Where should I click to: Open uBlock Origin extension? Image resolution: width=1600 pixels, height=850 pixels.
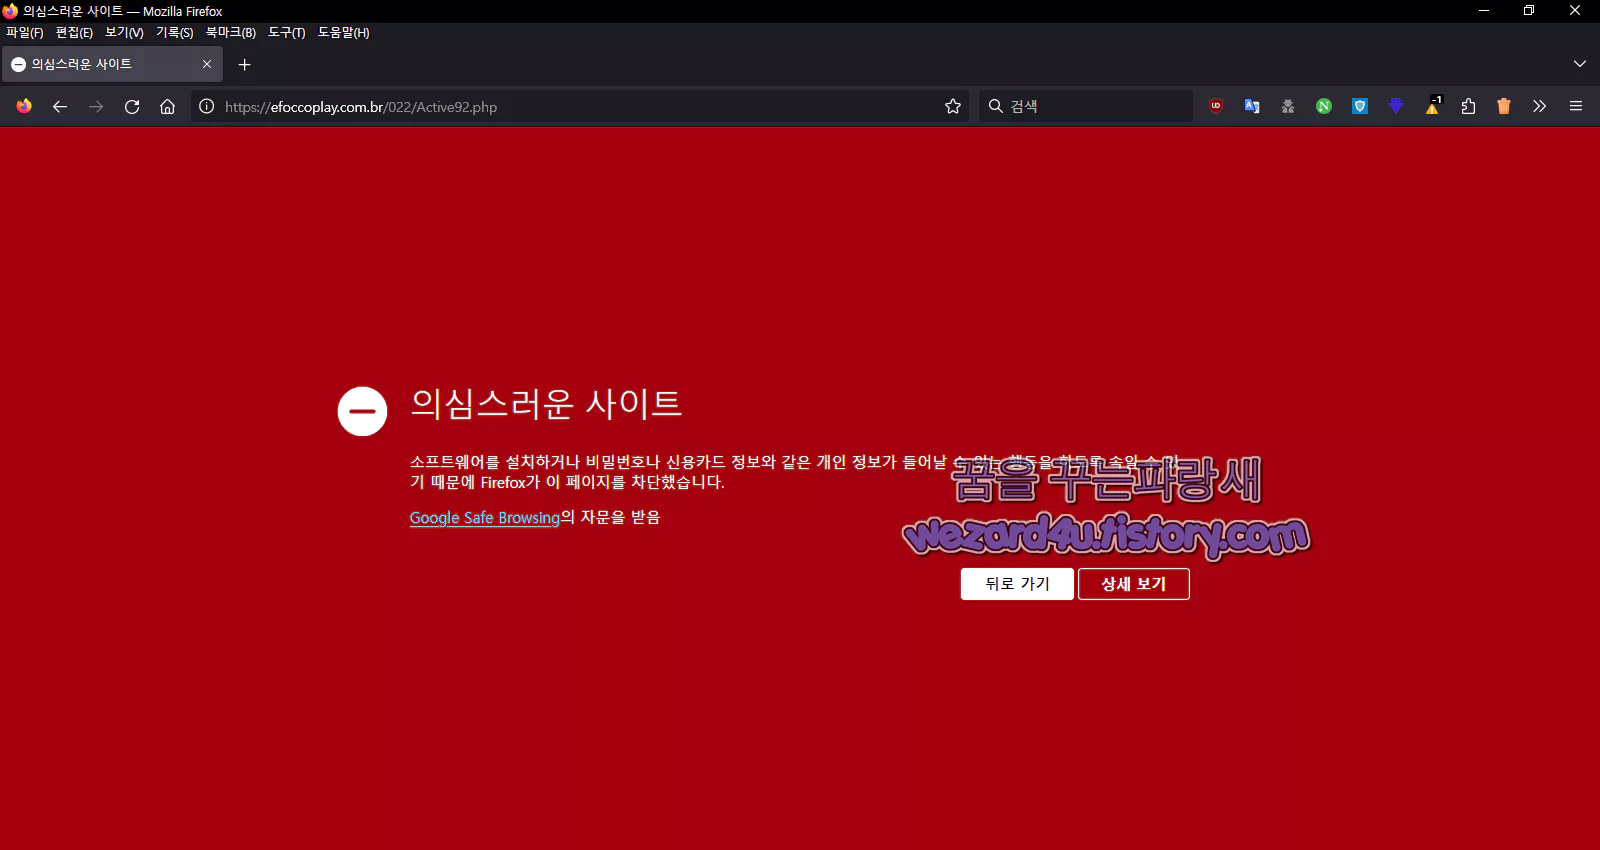pyautogui.click(x=1216, y=106)
